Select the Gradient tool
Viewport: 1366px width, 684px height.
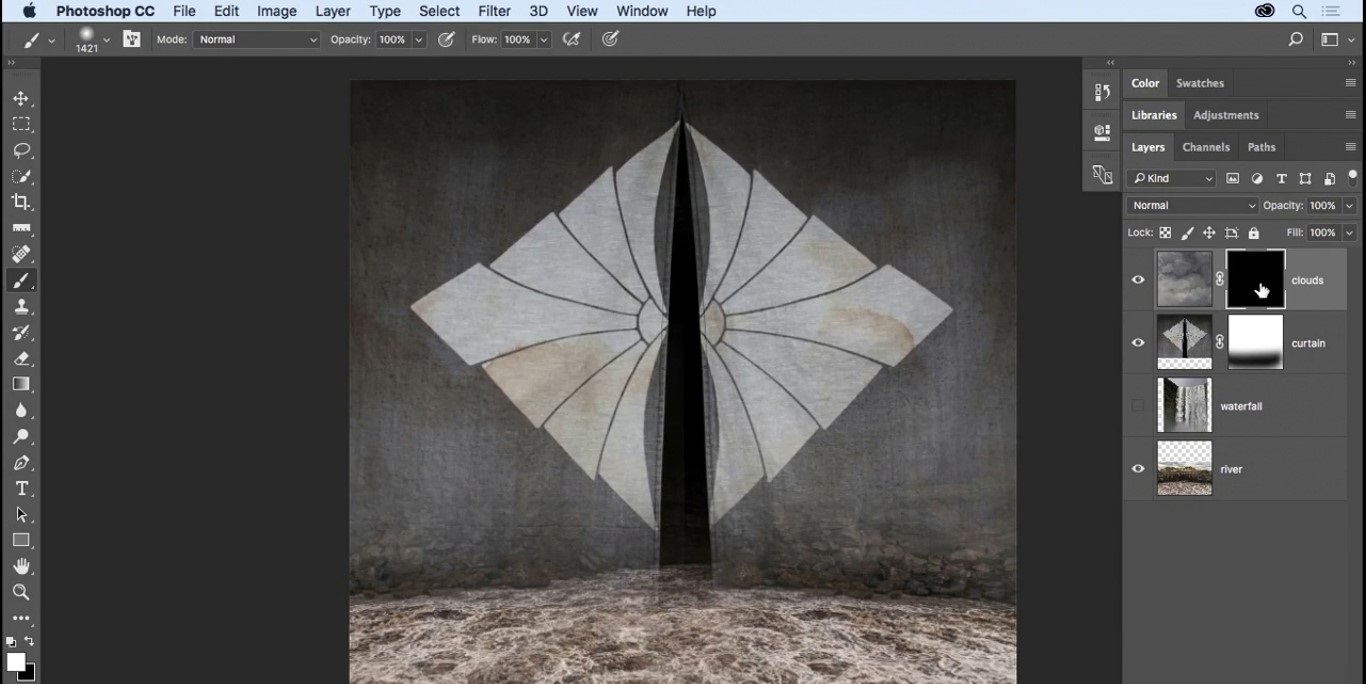click(21, 385)
